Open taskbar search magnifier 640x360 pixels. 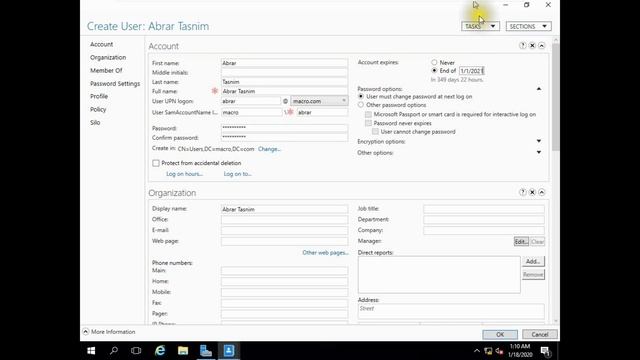tap(114, 351)
